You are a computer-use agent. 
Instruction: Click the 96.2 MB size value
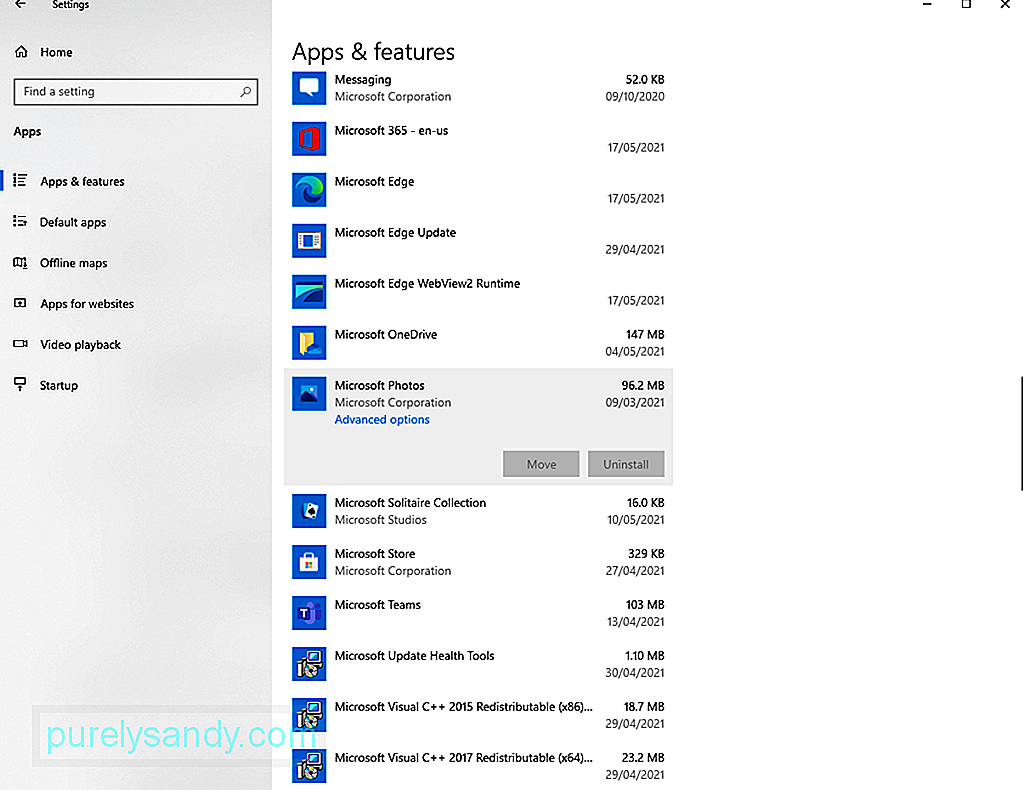(643, 385)
